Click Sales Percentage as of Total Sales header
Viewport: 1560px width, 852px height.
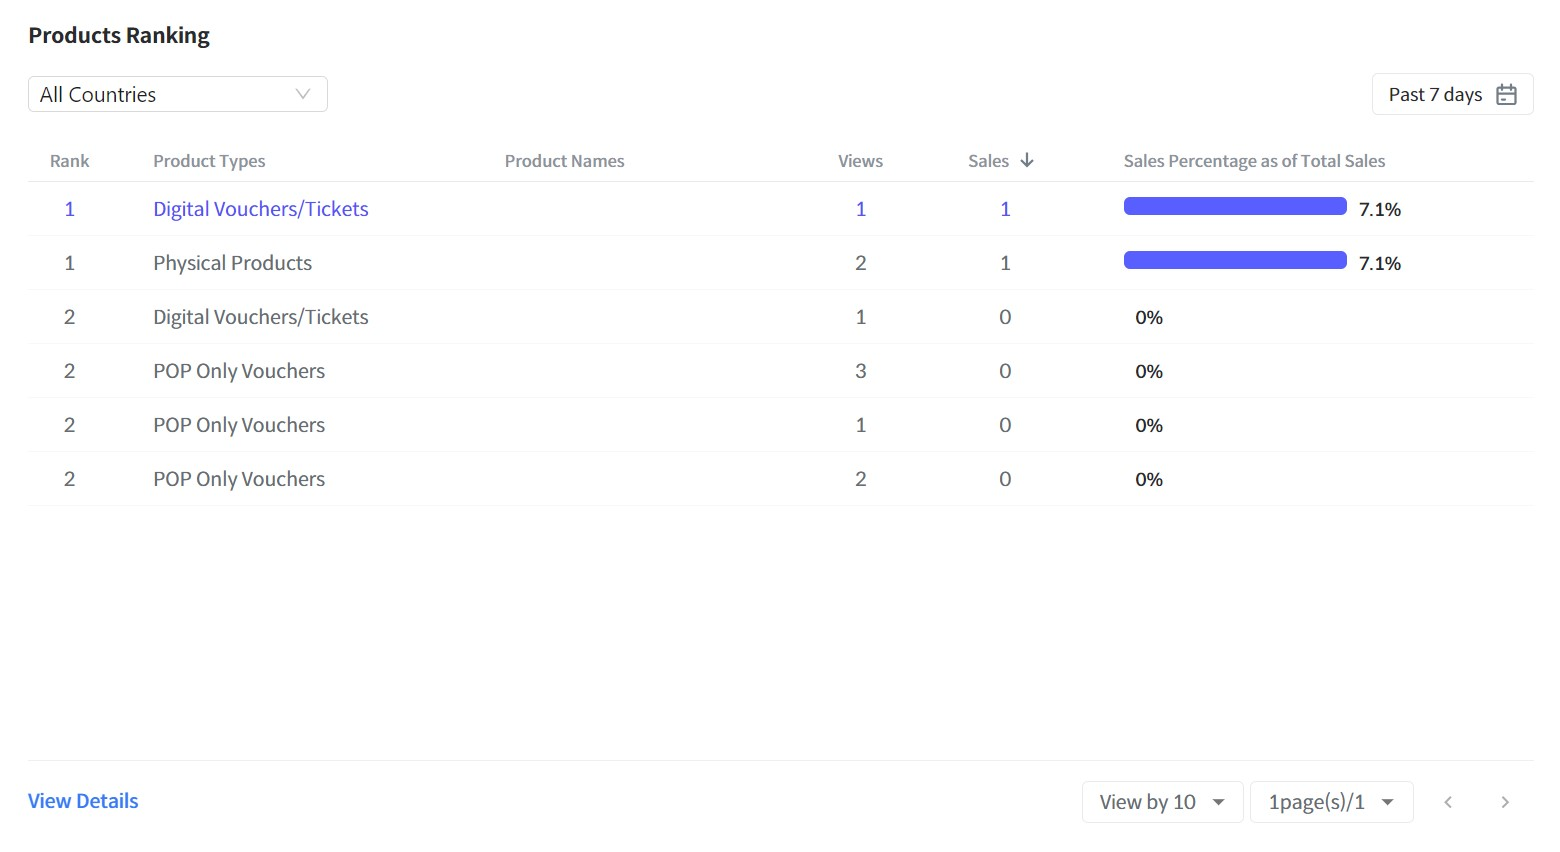(1254, 161)
